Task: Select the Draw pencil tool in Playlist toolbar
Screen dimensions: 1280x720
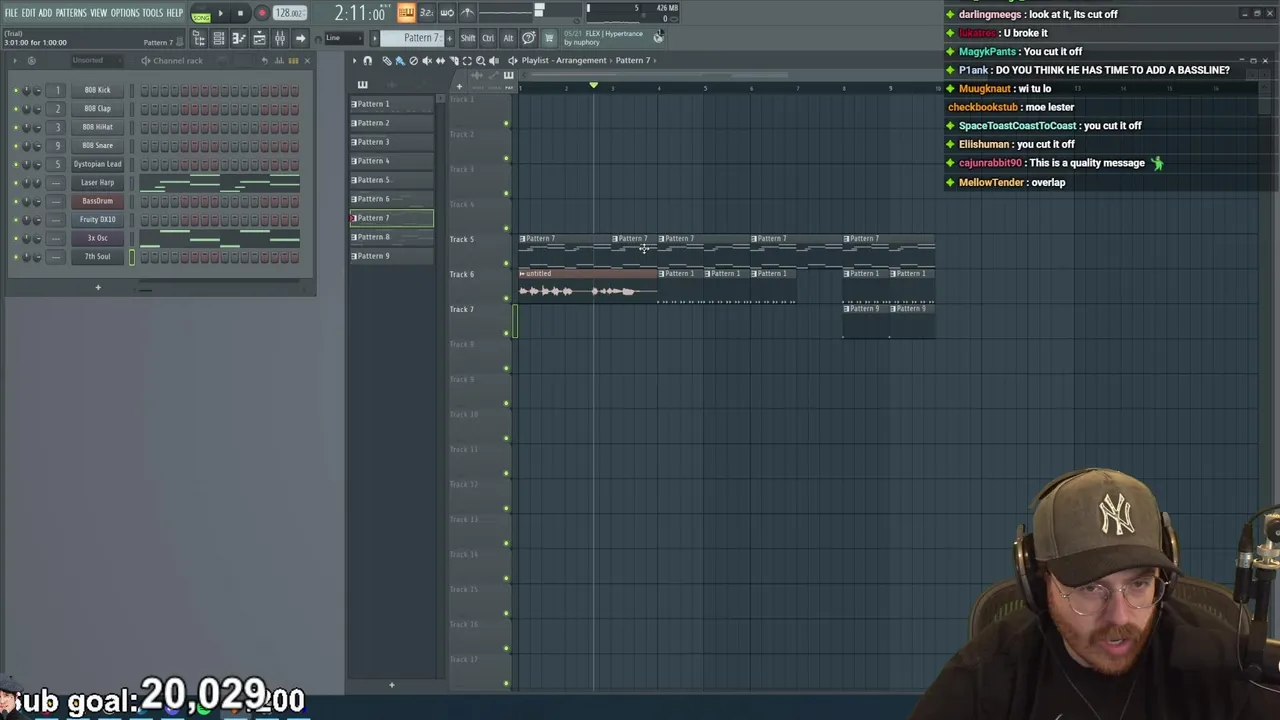Action: pyautogui.click(x=387, y=60)
